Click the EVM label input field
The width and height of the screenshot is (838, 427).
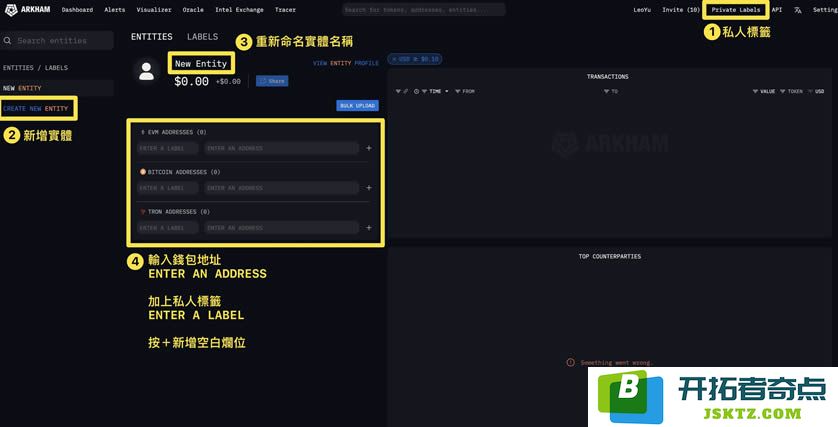pos(168,148)
